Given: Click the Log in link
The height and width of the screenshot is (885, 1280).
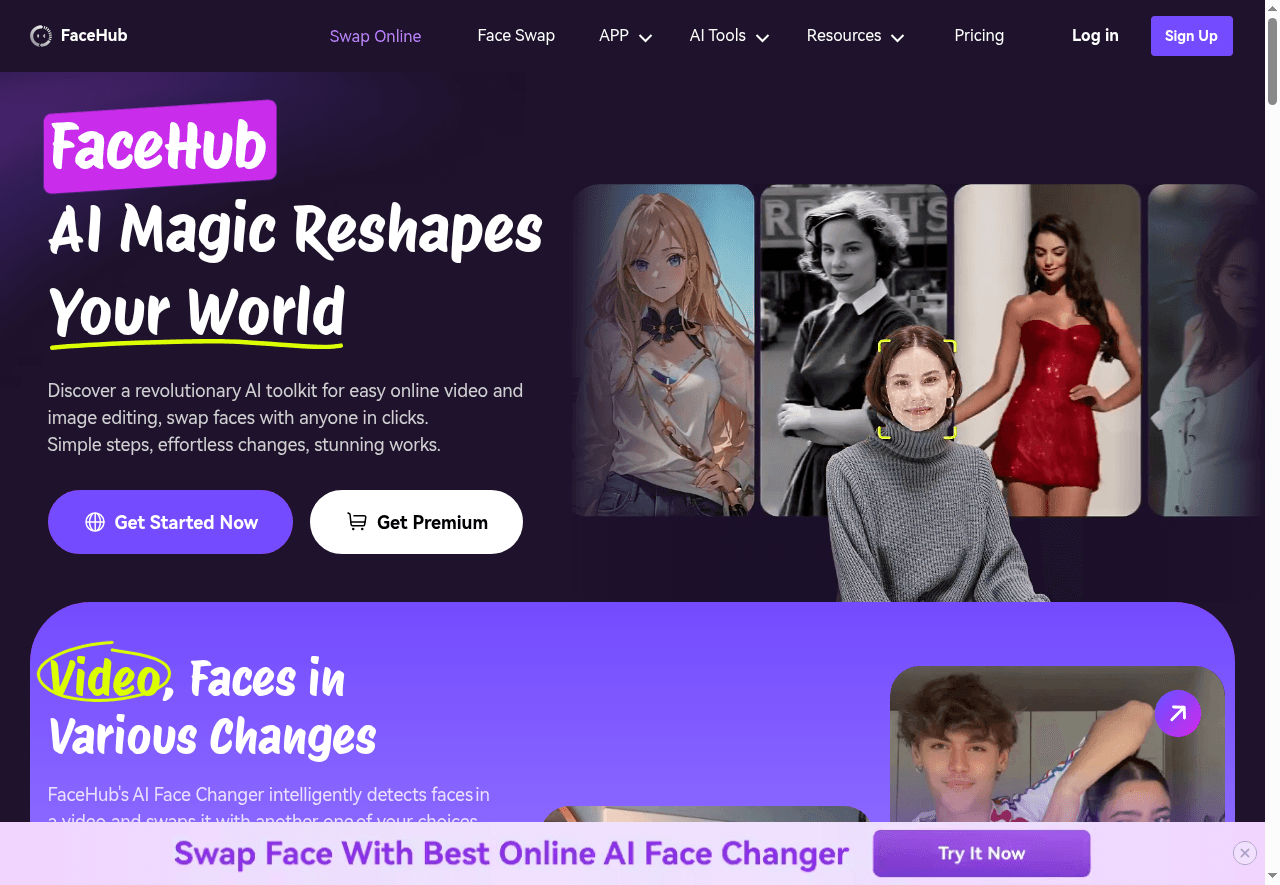Looking at the screenshot, I should [1095, 36].
